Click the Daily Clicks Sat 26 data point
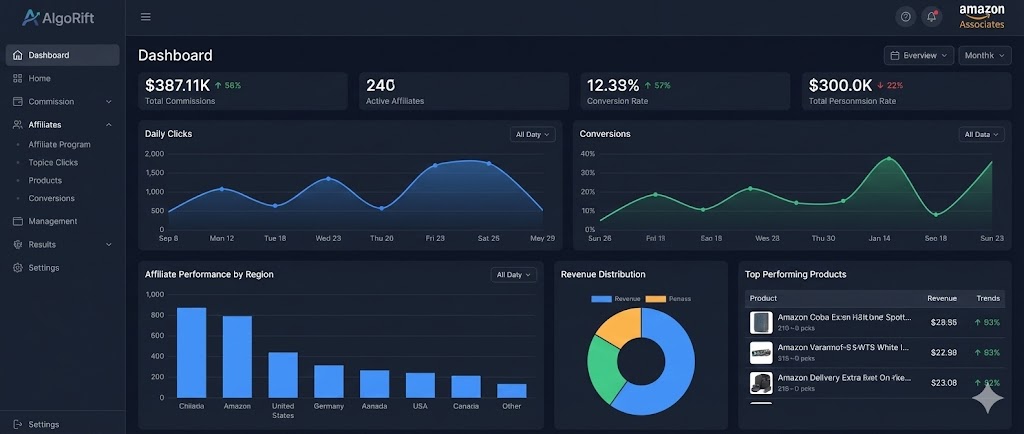 [x=488, y=163]
